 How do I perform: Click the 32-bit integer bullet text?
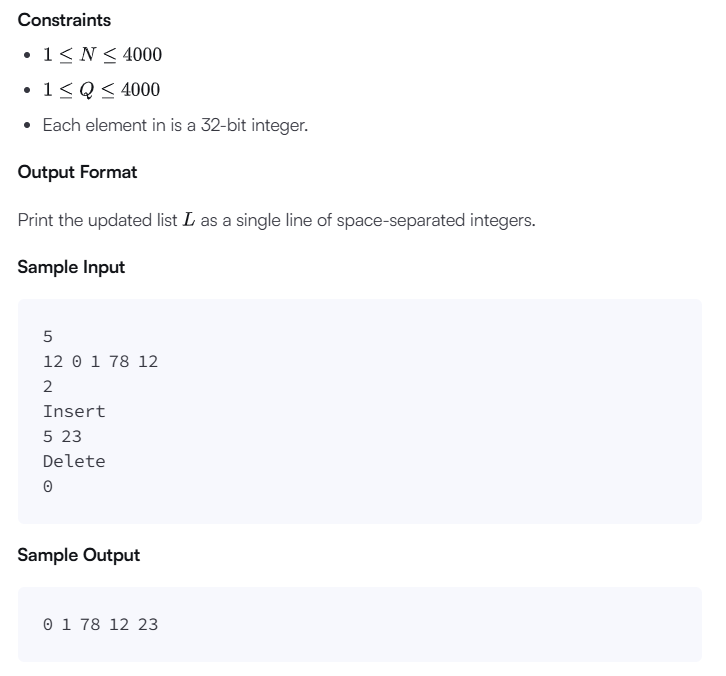[x=175, y=125]
